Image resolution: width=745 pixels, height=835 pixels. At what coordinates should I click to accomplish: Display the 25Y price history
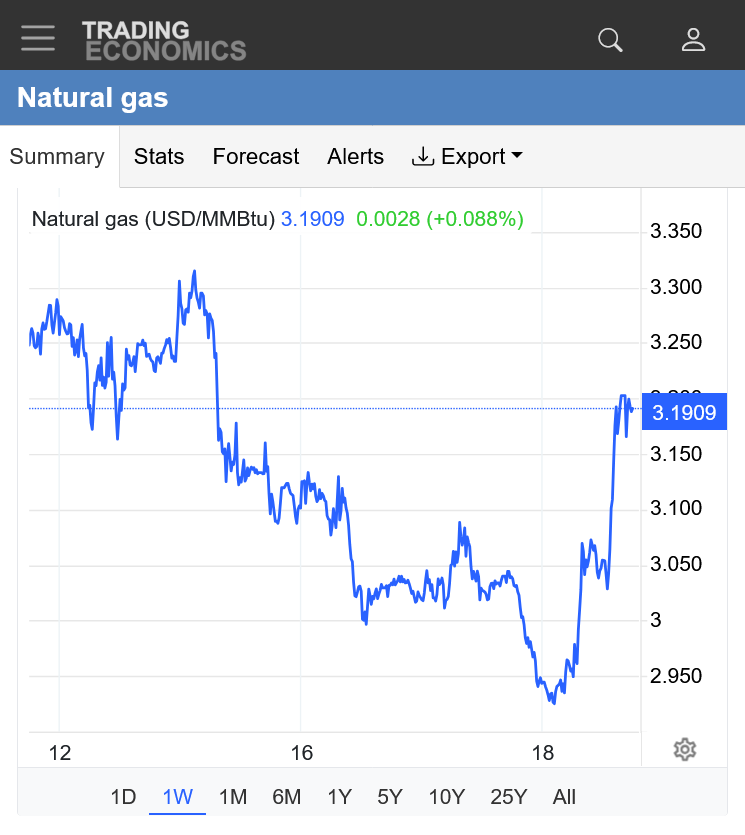click(508, 797)
